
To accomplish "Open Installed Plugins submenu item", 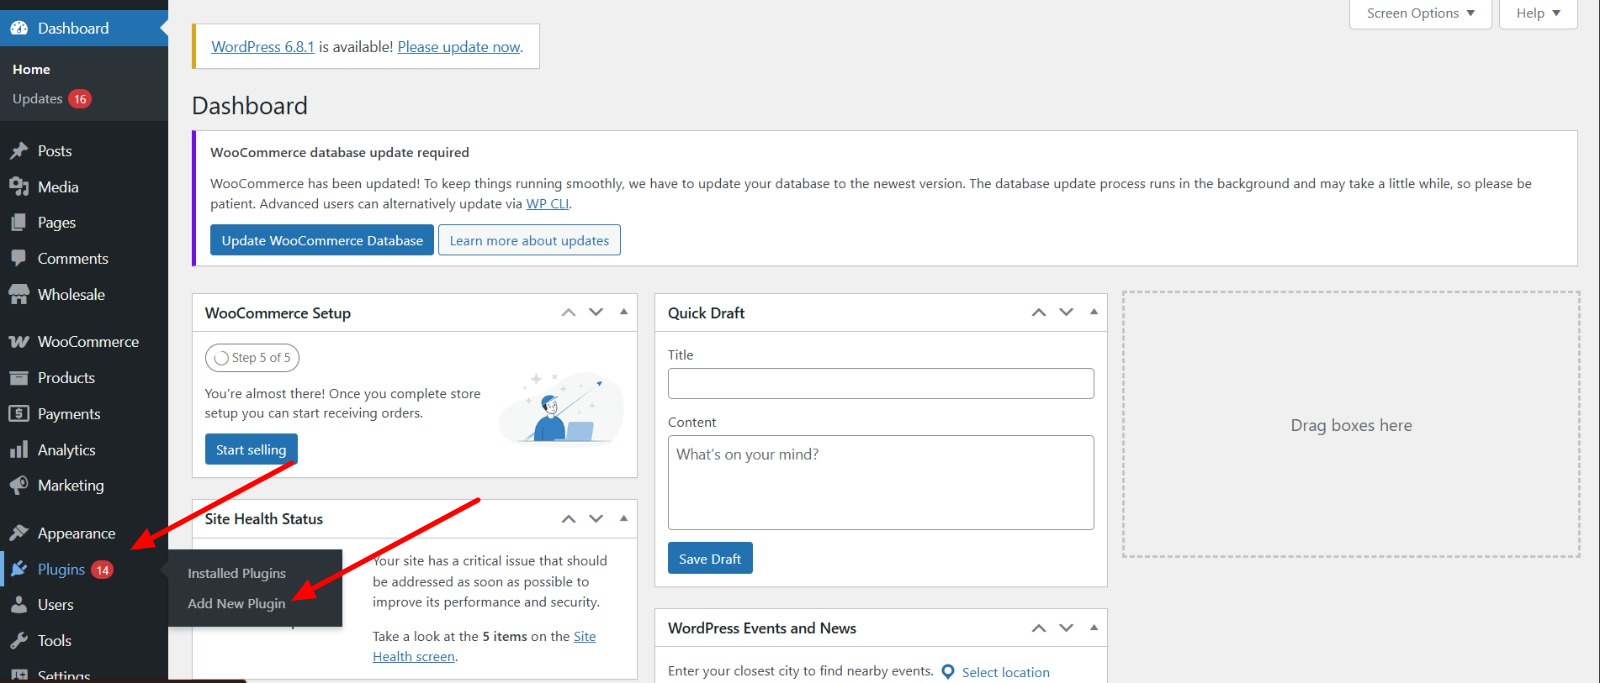I will coord(236,573).
